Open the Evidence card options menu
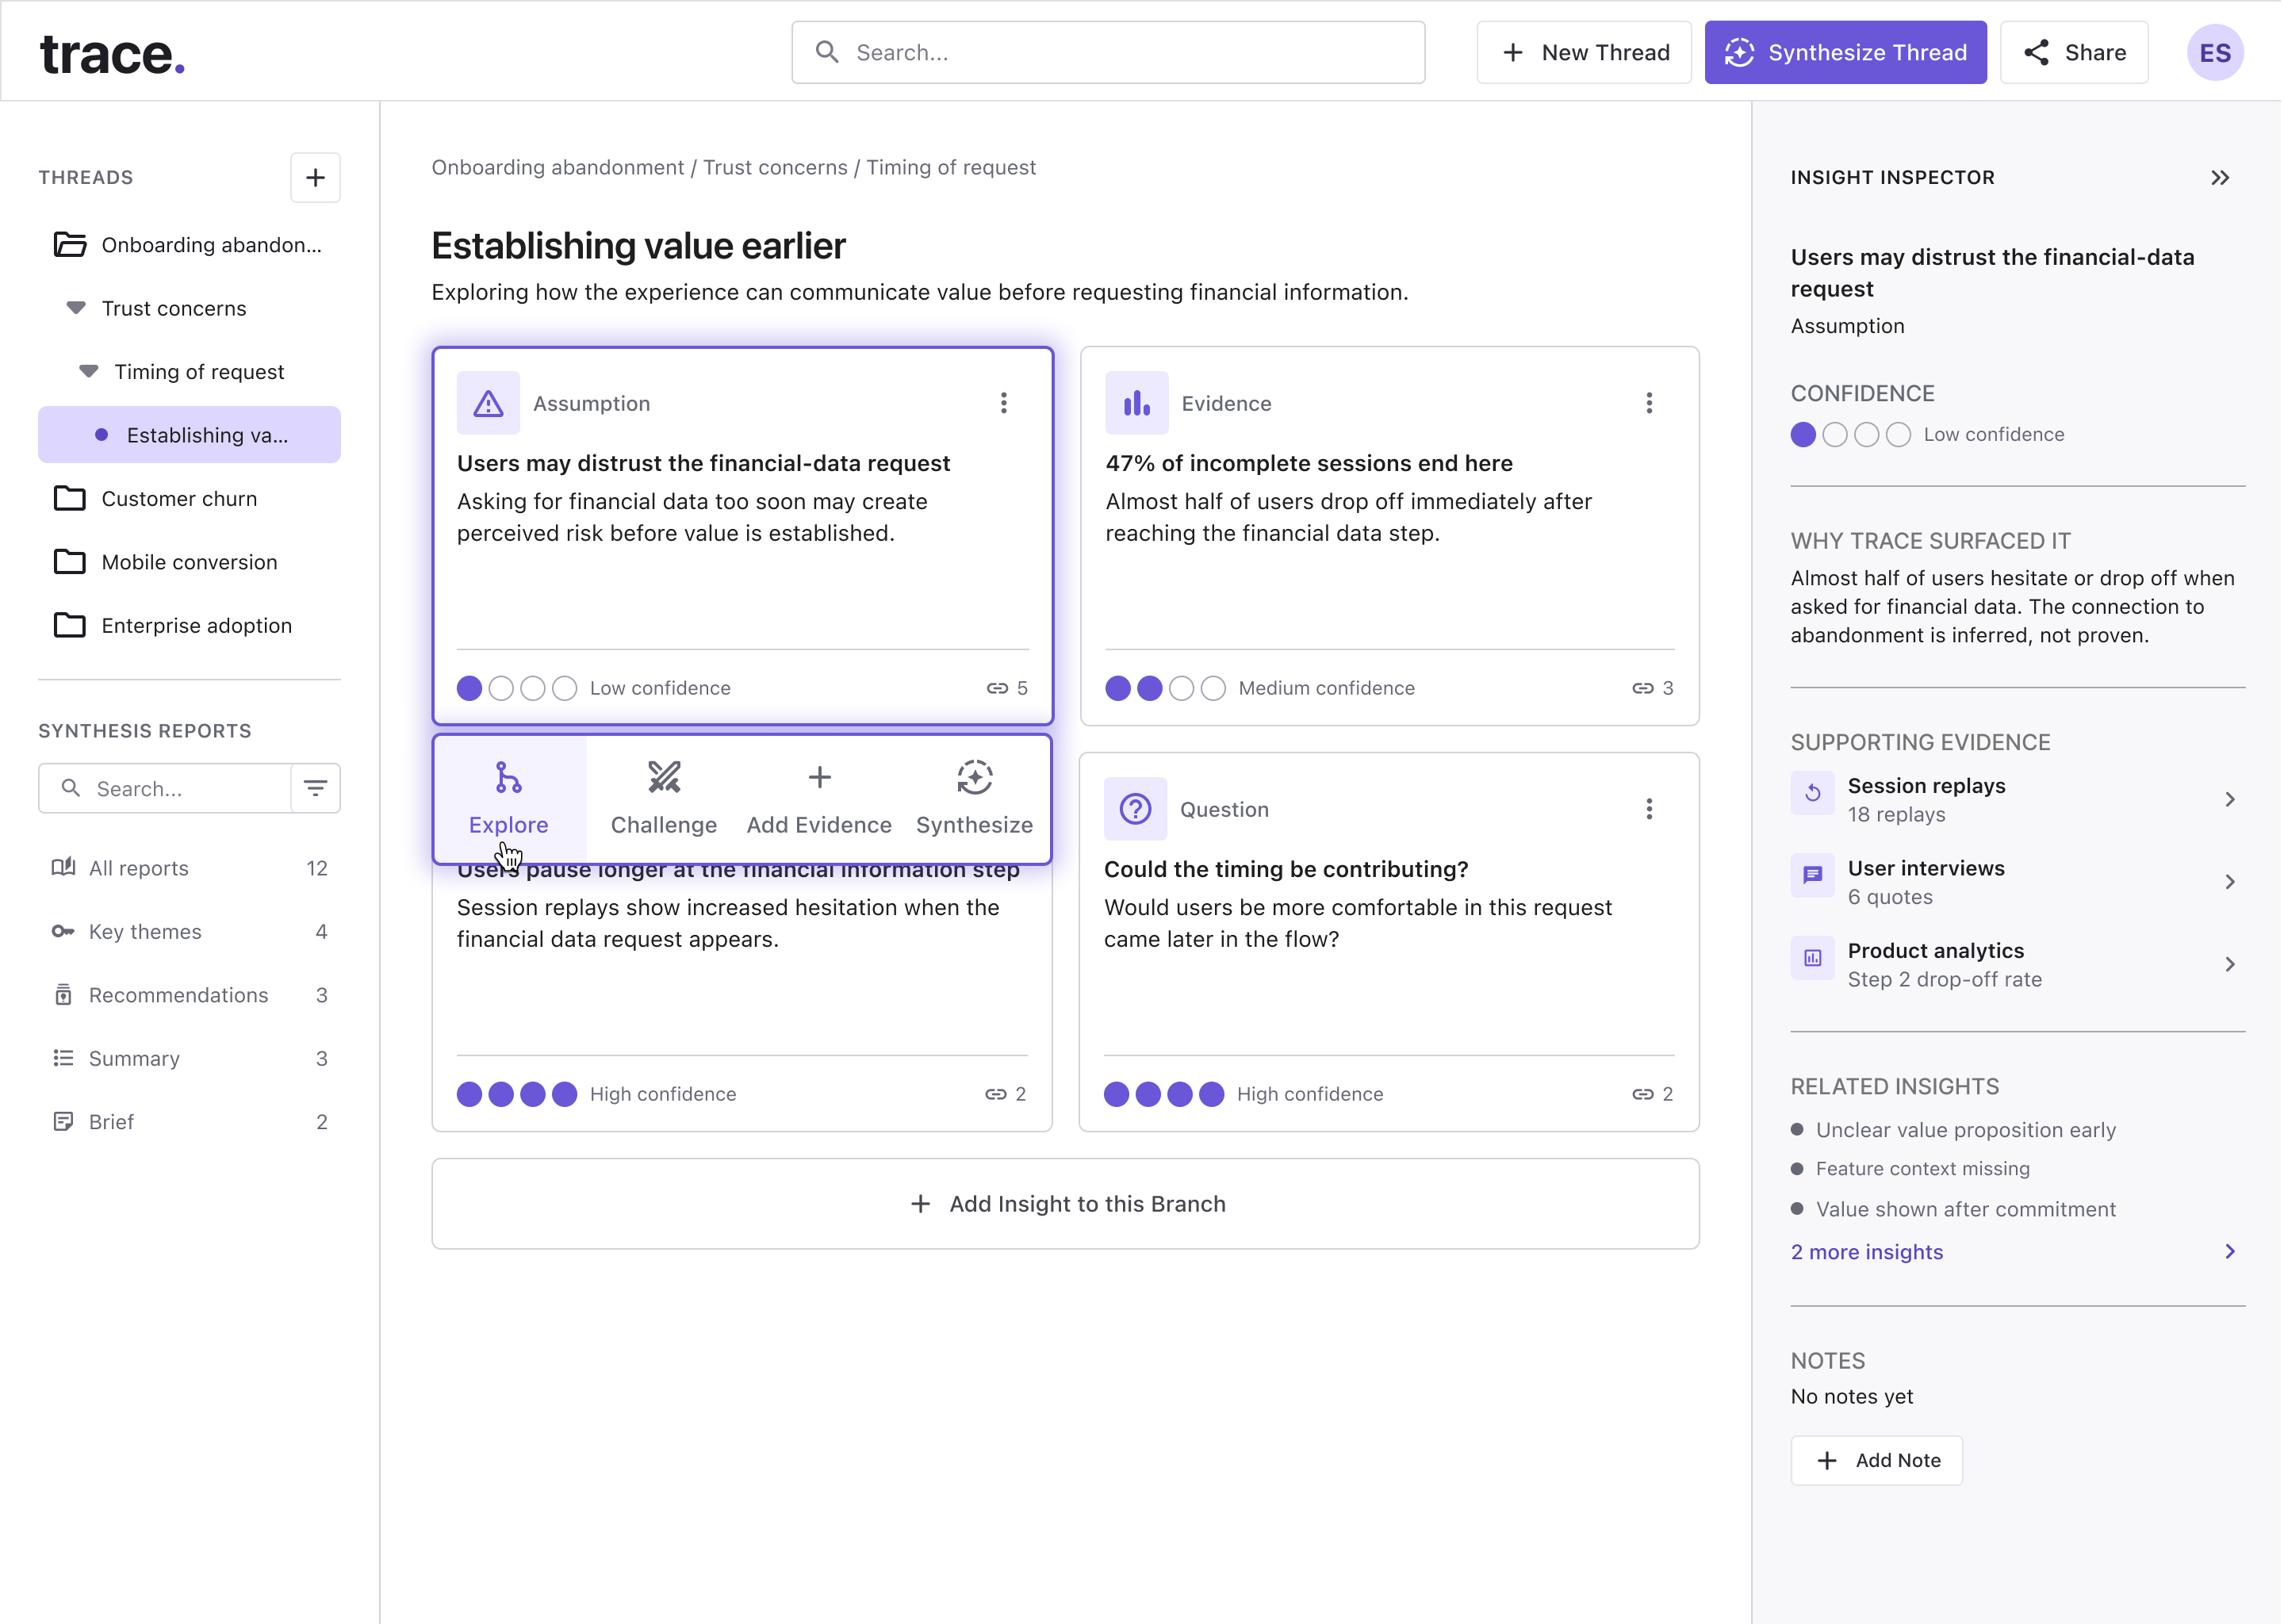Screen dimensions: 2284x1624 pos(1649,403)
